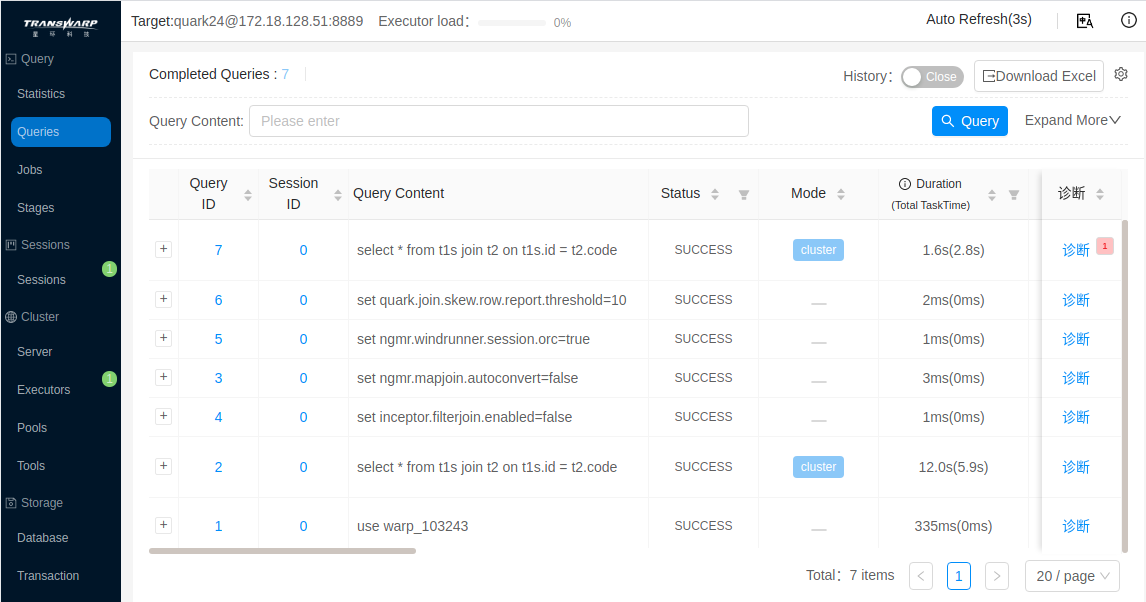Image resolution: width=1146 pixels, height=602 pixels.
Task: Click the Cluster section header in sidebar
Action: (x=32, y=317)
